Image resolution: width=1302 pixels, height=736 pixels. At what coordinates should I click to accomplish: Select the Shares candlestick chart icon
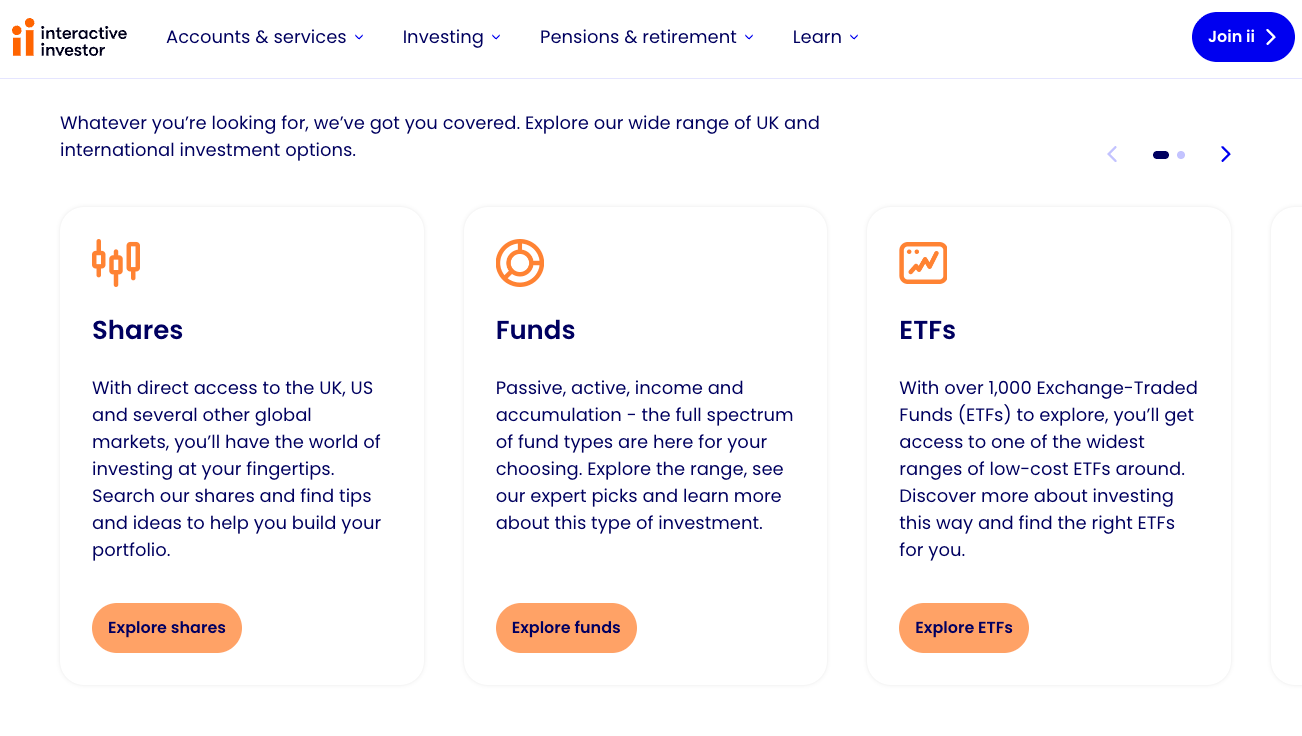point(115,262)
